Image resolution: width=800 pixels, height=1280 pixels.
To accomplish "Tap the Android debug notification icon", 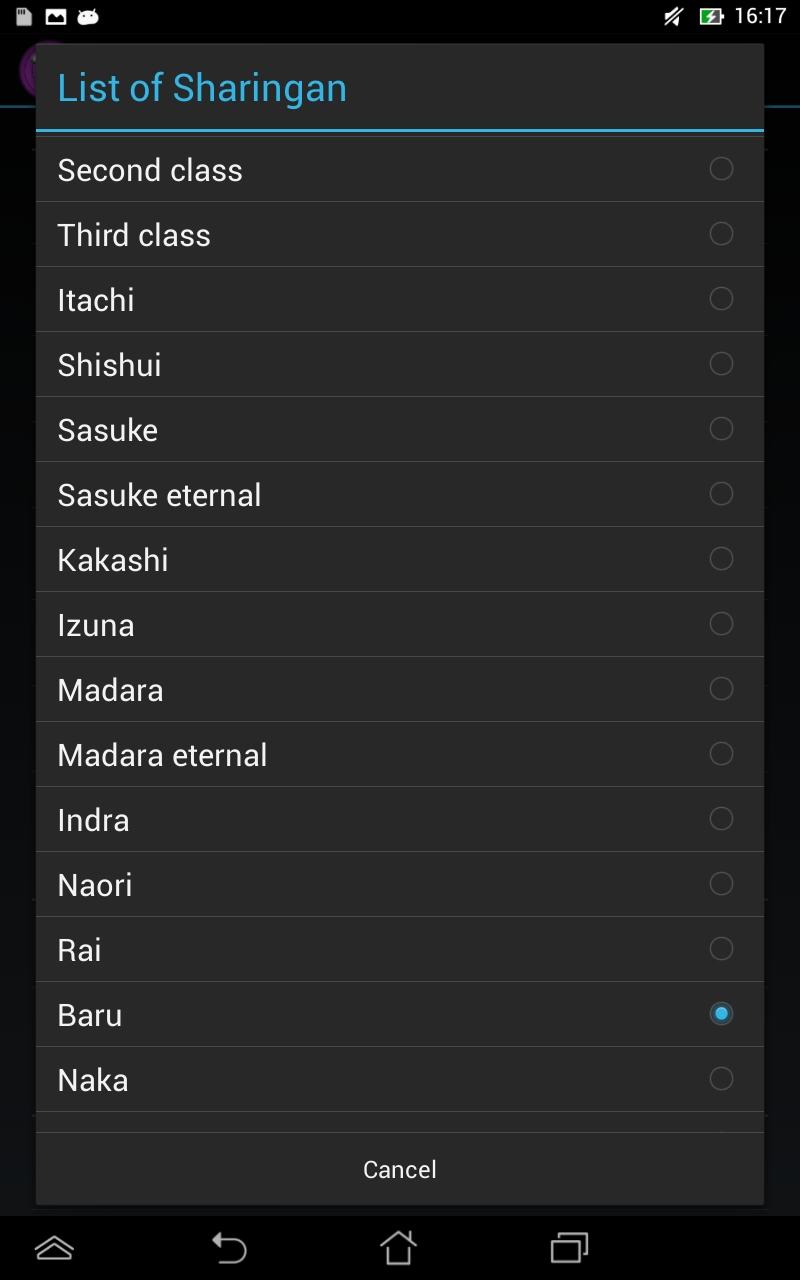I will pyautogui.click(x=88, y=17).
